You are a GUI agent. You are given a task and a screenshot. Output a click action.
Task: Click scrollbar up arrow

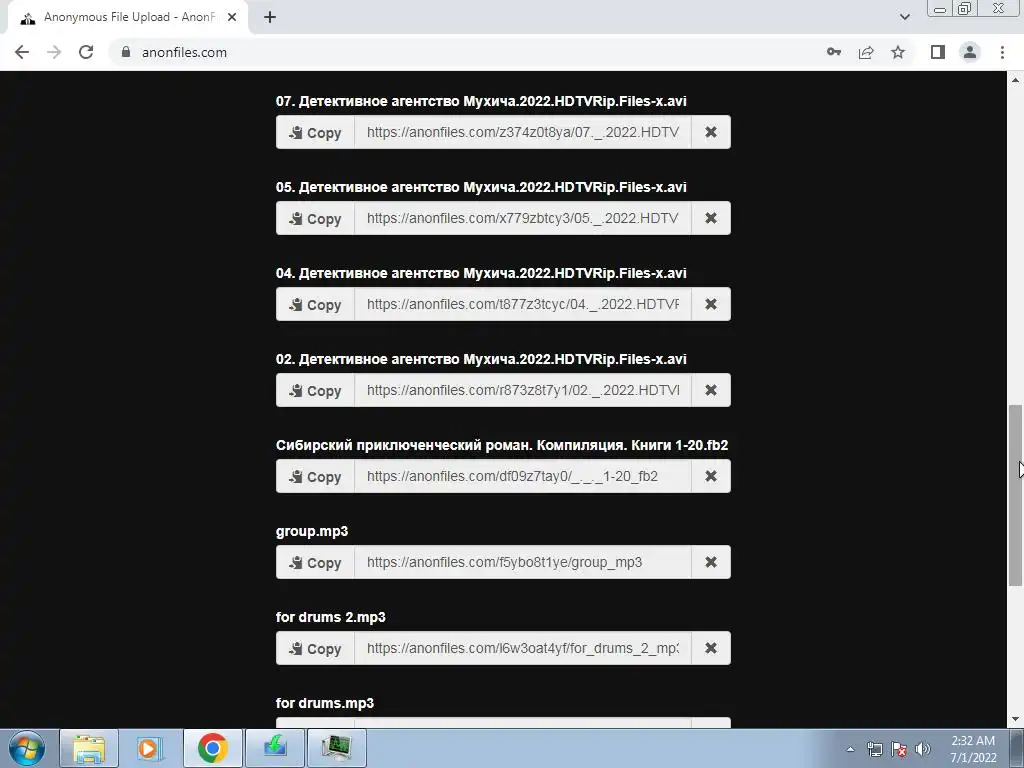click(1015, 80)
